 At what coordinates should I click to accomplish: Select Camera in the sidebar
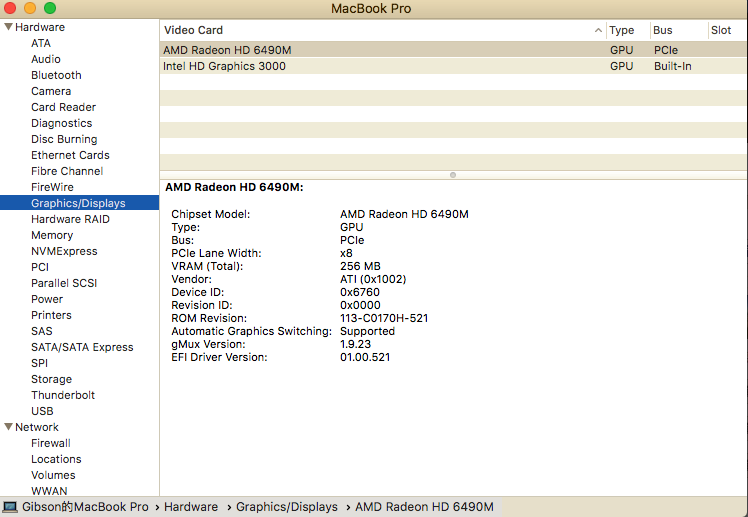(x=51, y=91)
